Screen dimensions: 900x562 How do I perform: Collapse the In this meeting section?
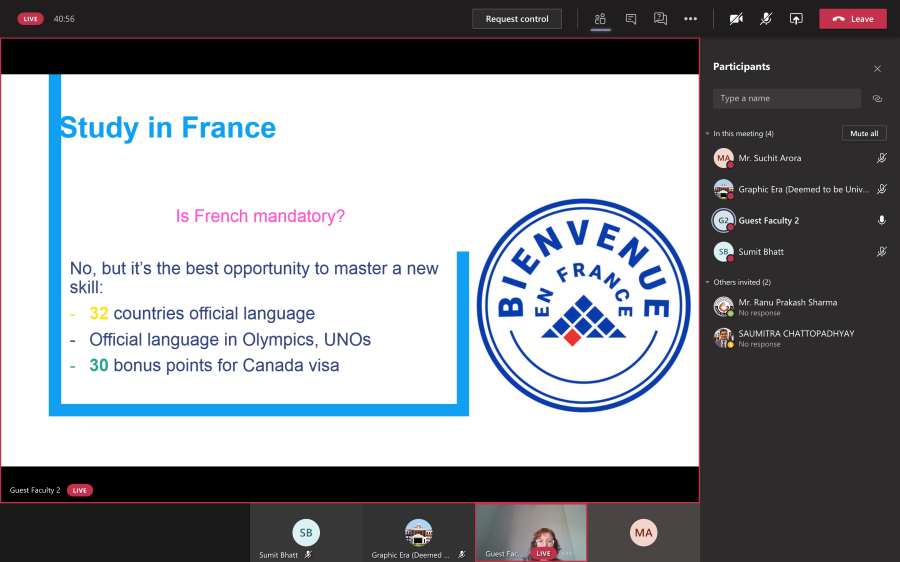[x=707, y=133]
